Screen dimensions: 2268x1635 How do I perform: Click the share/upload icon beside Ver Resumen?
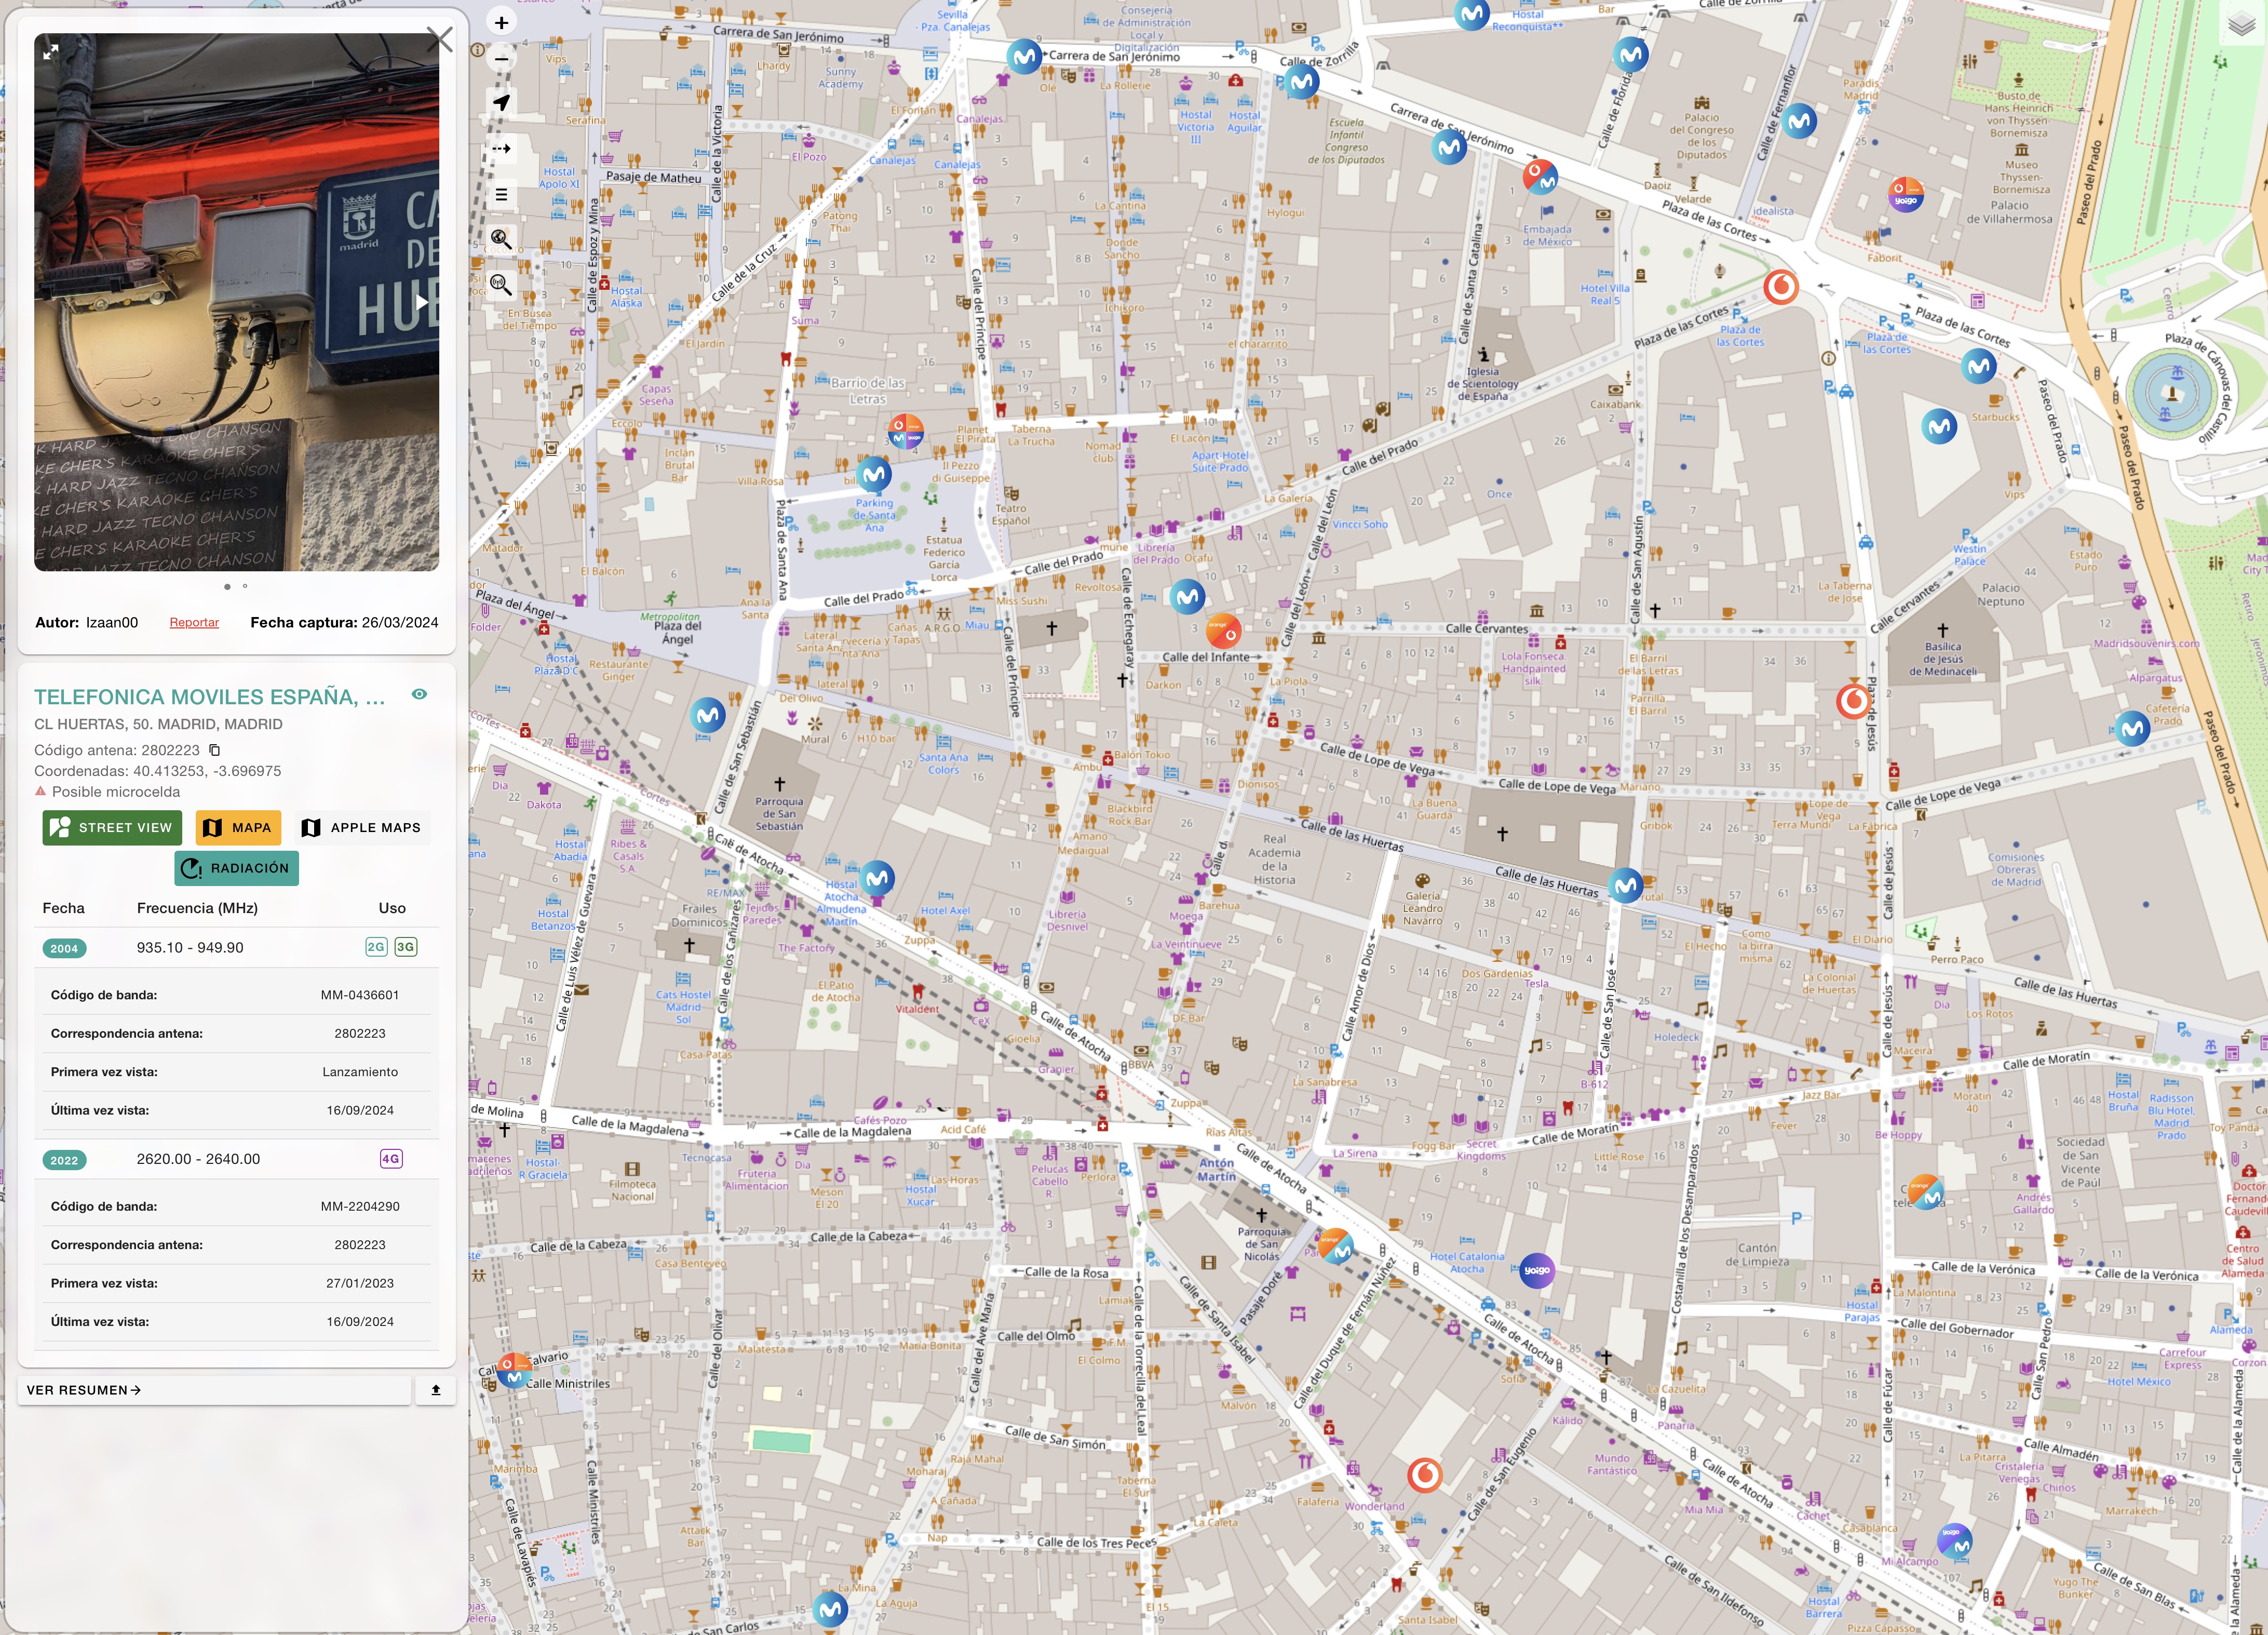(x=436, y=1390)
